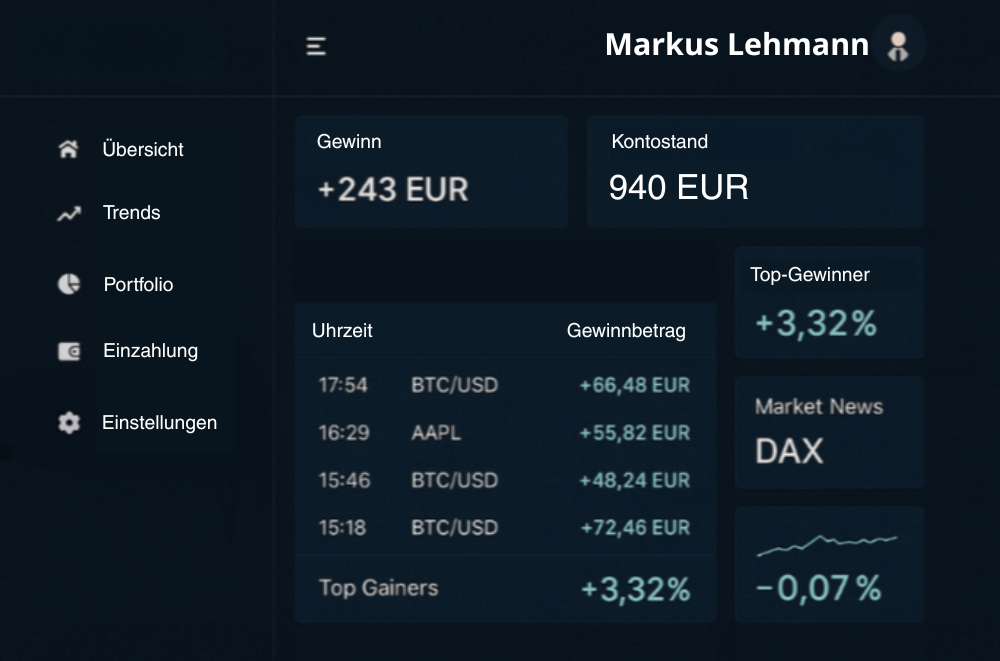
Task: Select the AAPL row in the table
Action: (x=503, y=433)
